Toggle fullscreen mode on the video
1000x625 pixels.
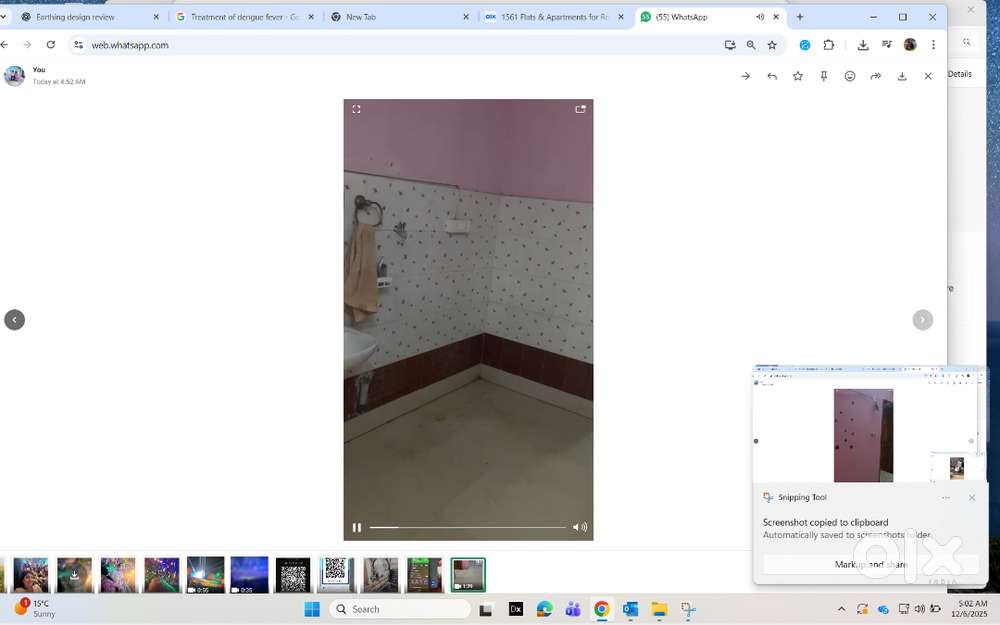point(356,109)
